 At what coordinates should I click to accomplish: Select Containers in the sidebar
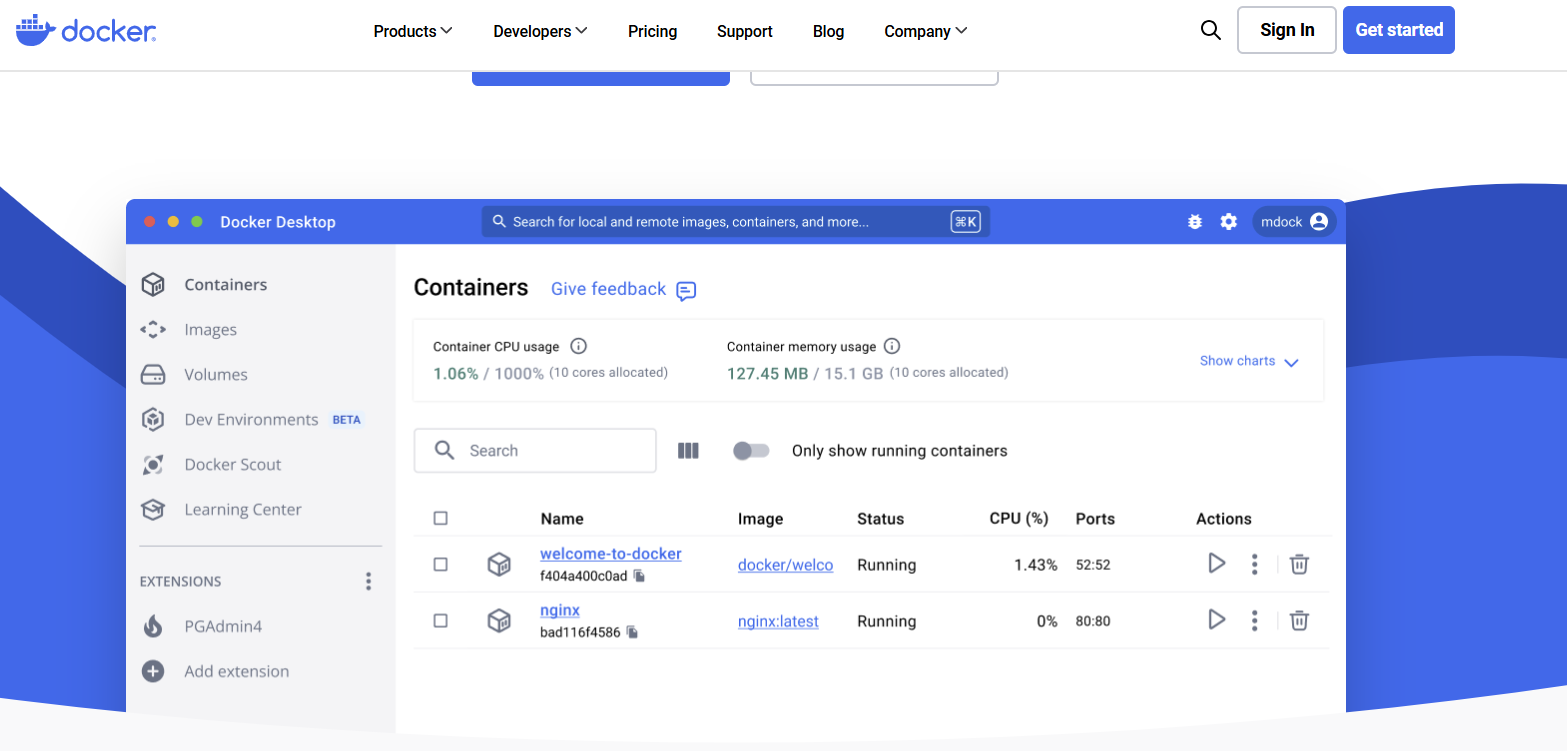click(x=226, y=285)
